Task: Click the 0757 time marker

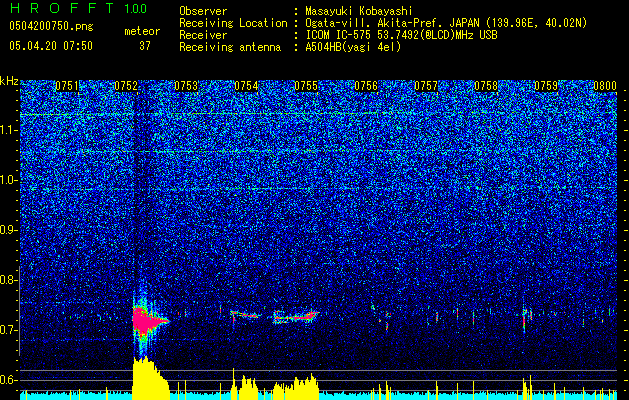Action: [x=426, y=86]
